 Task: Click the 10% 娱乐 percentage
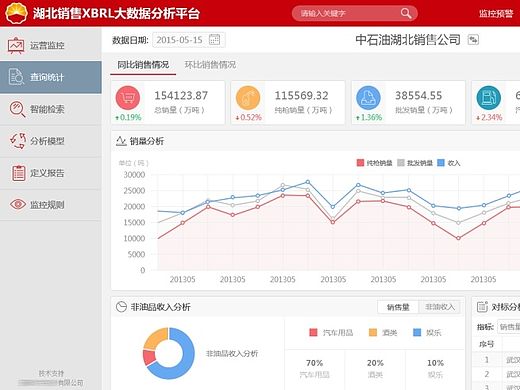(435, 363)
